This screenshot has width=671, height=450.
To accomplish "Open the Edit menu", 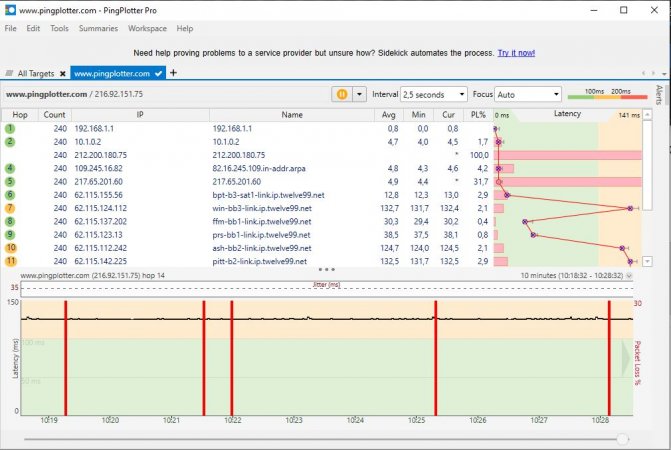I will coord(33,28).
